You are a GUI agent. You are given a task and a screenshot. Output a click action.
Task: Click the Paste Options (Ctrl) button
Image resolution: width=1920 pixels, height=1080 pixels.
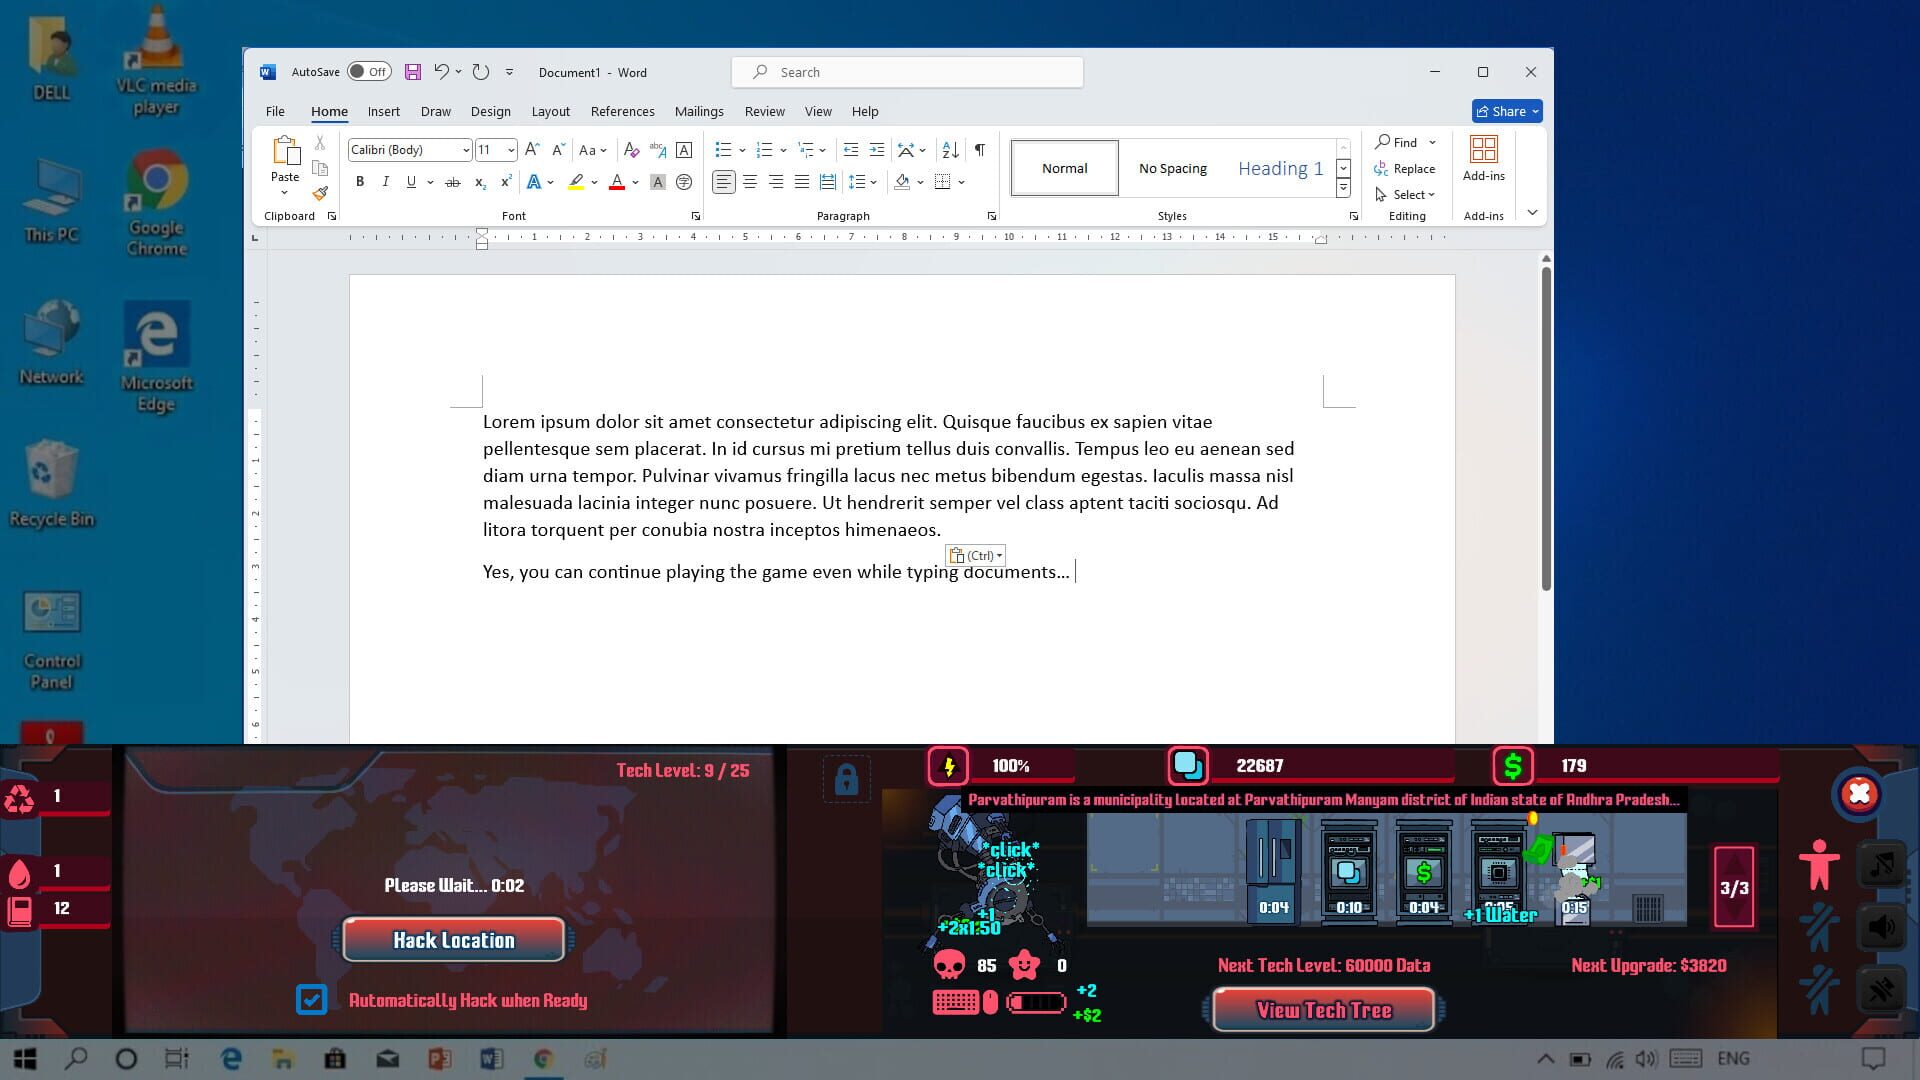[975, 555]
